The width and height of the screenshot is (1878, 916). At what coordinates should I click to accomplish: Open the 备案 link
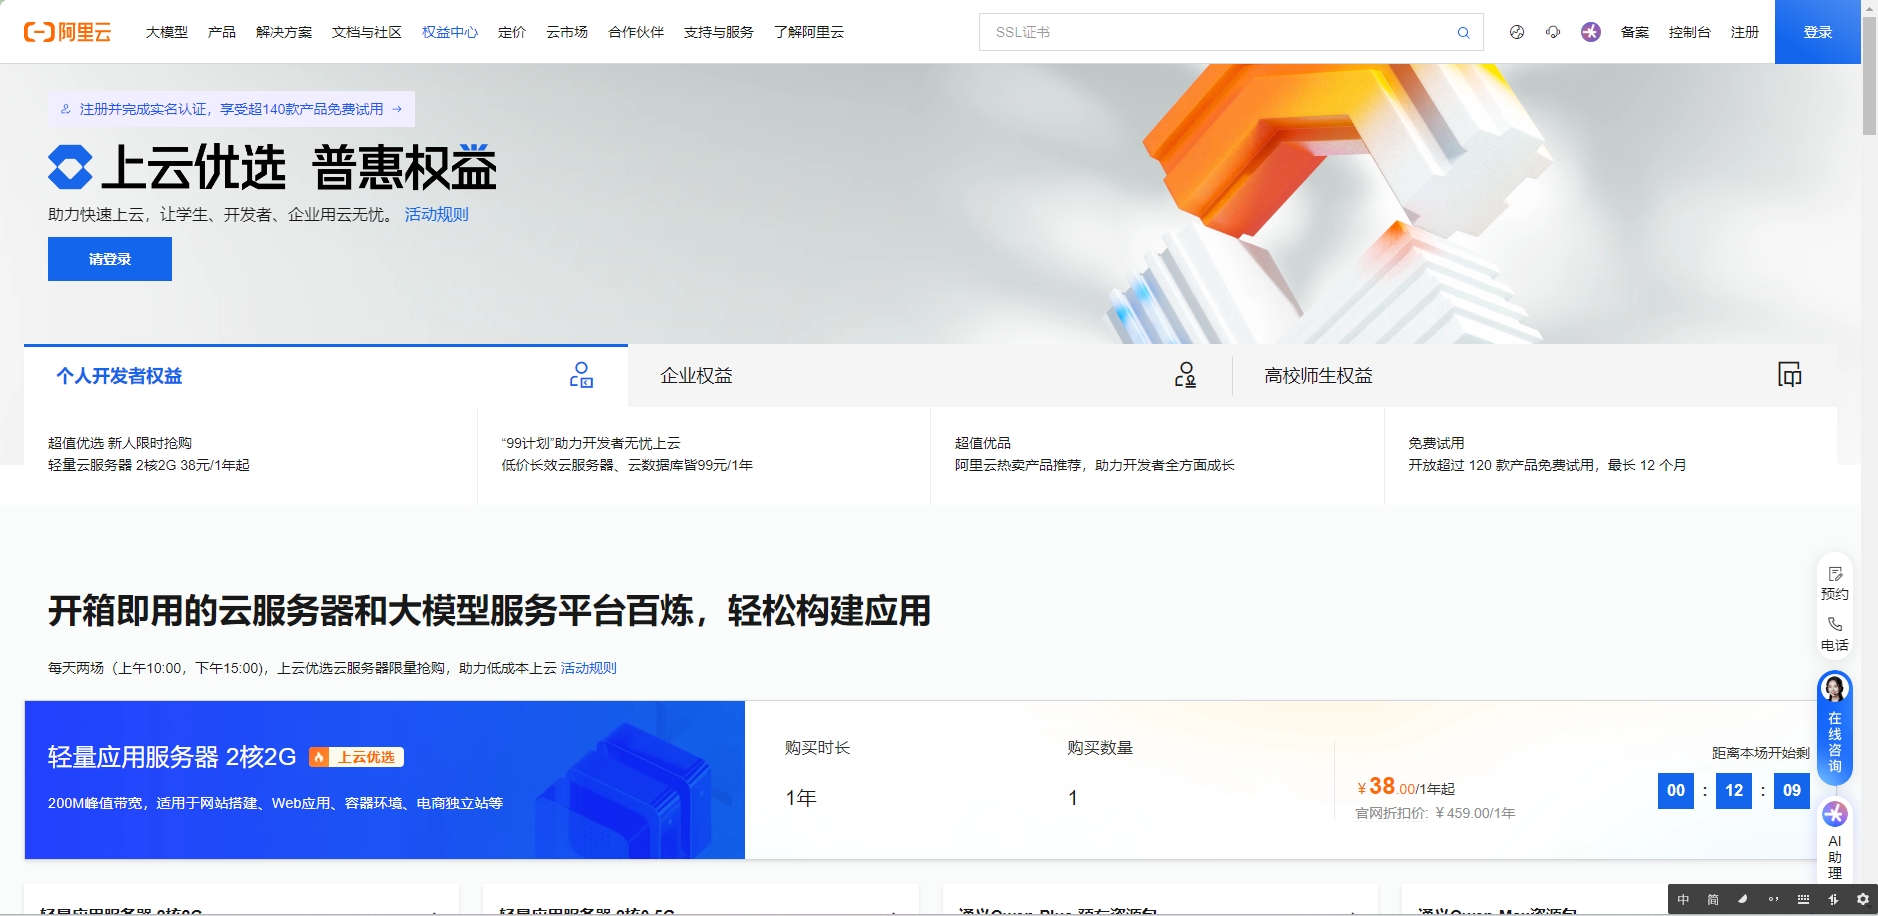[x=1635, y=32]
